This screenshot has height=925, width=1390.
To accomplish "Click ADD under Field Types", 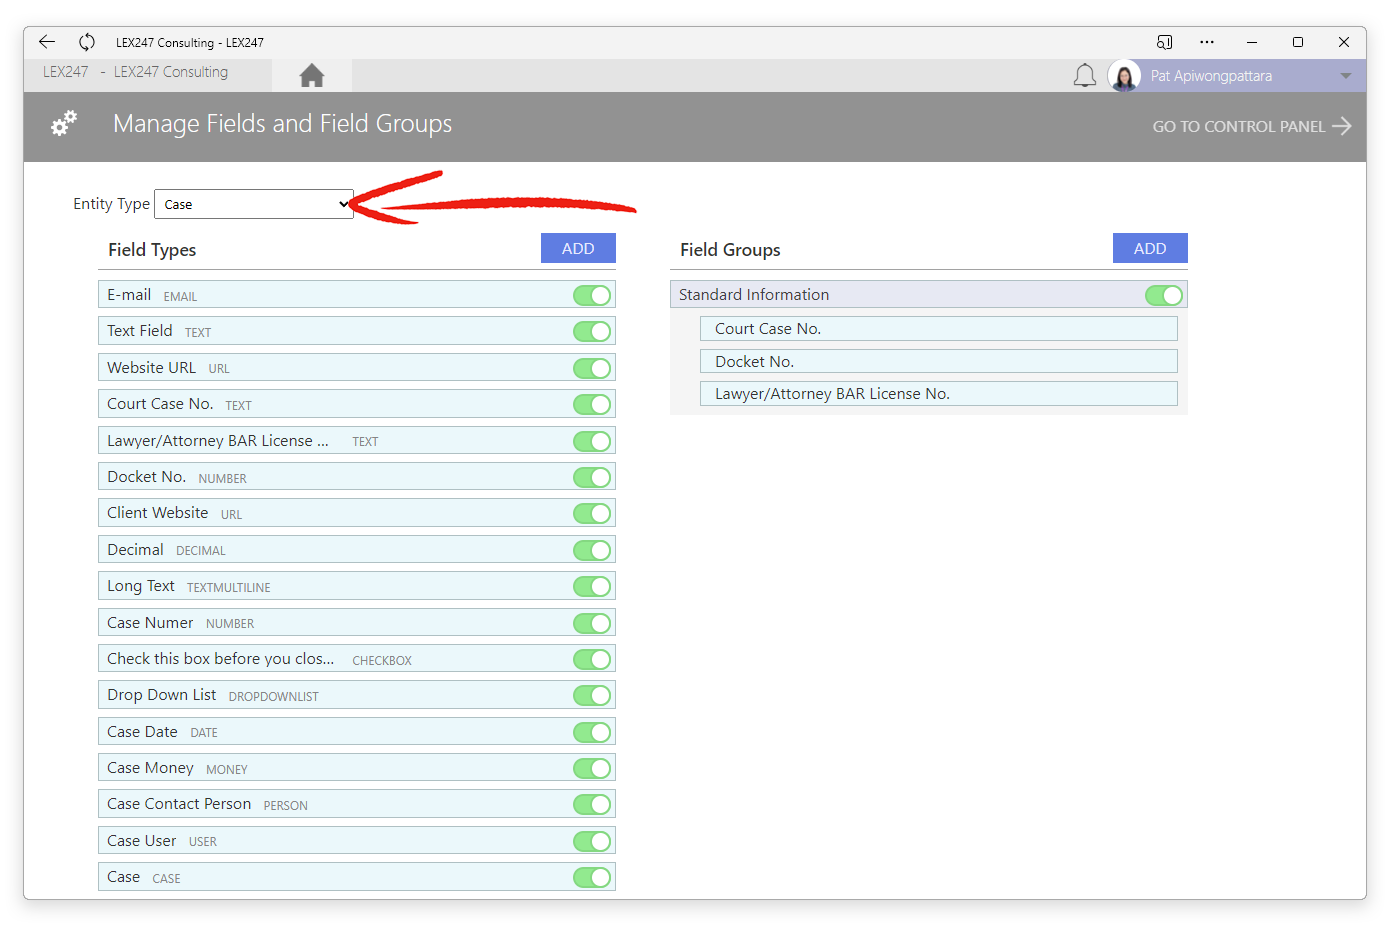I will coord(578,247).
